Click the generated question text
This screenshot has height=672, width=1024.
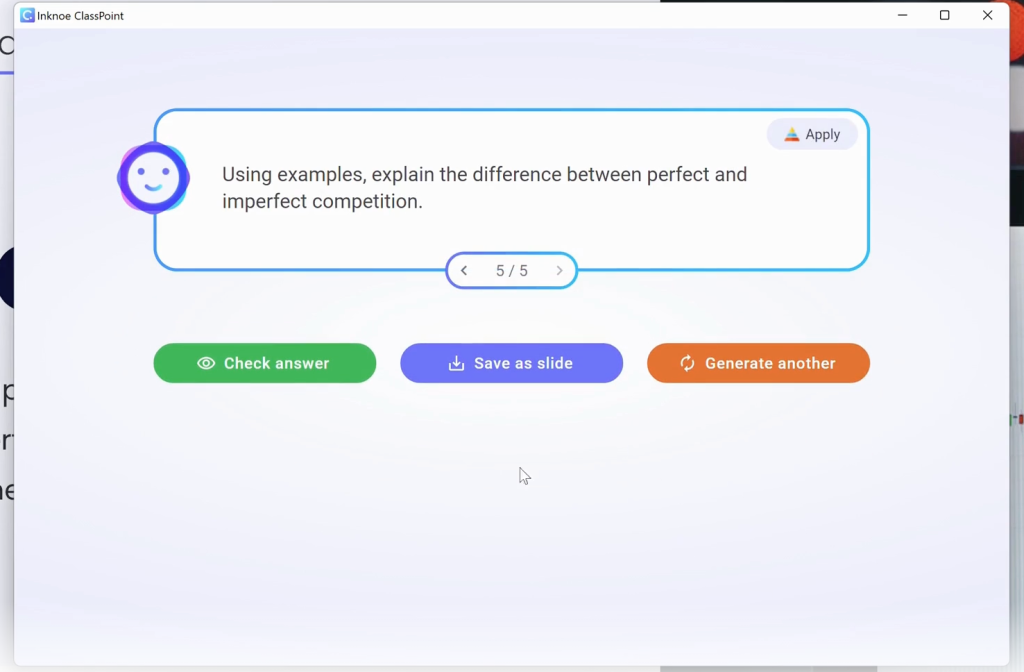point(485,188)
